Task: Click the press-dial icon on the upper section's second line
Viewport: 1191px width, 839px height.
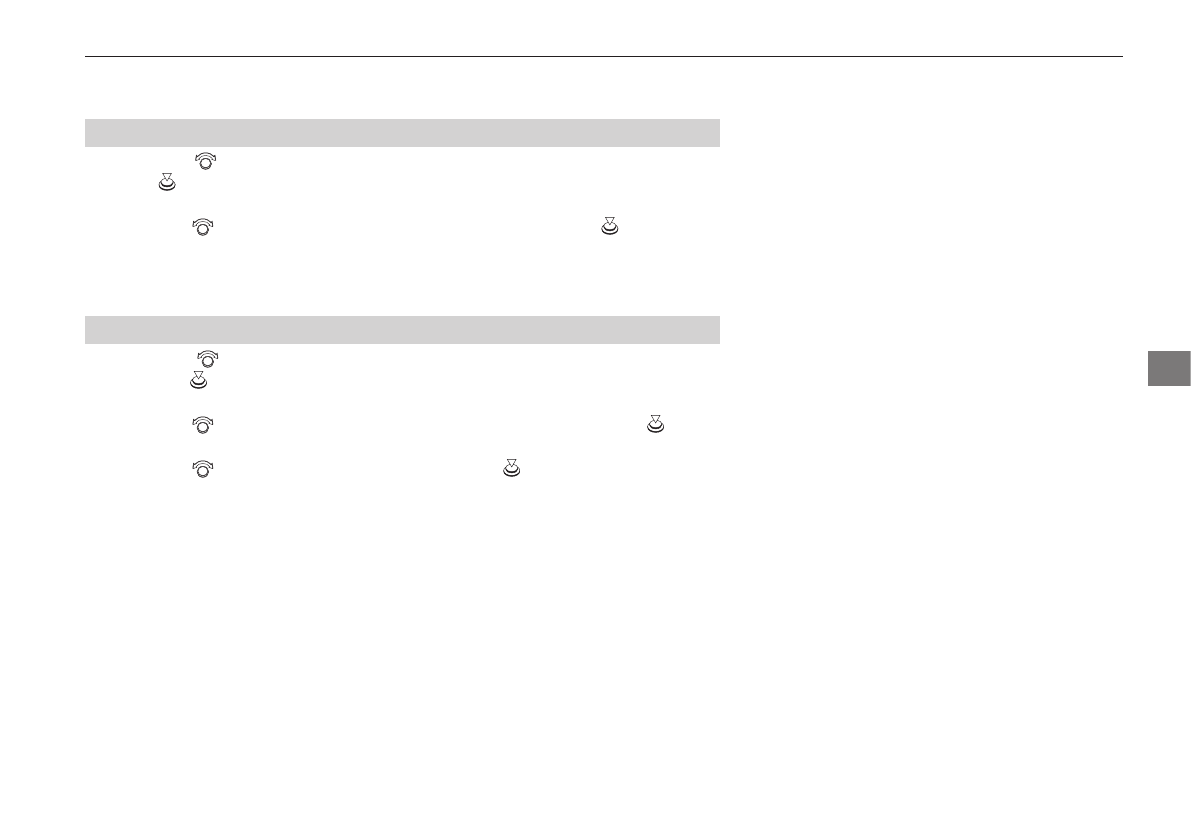Action: tap(166, 182)
